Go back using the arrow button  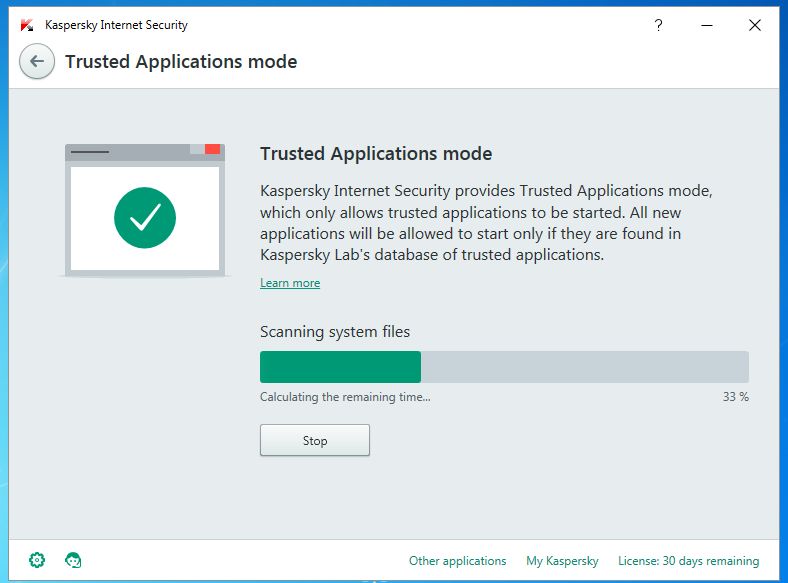[37, 62]
